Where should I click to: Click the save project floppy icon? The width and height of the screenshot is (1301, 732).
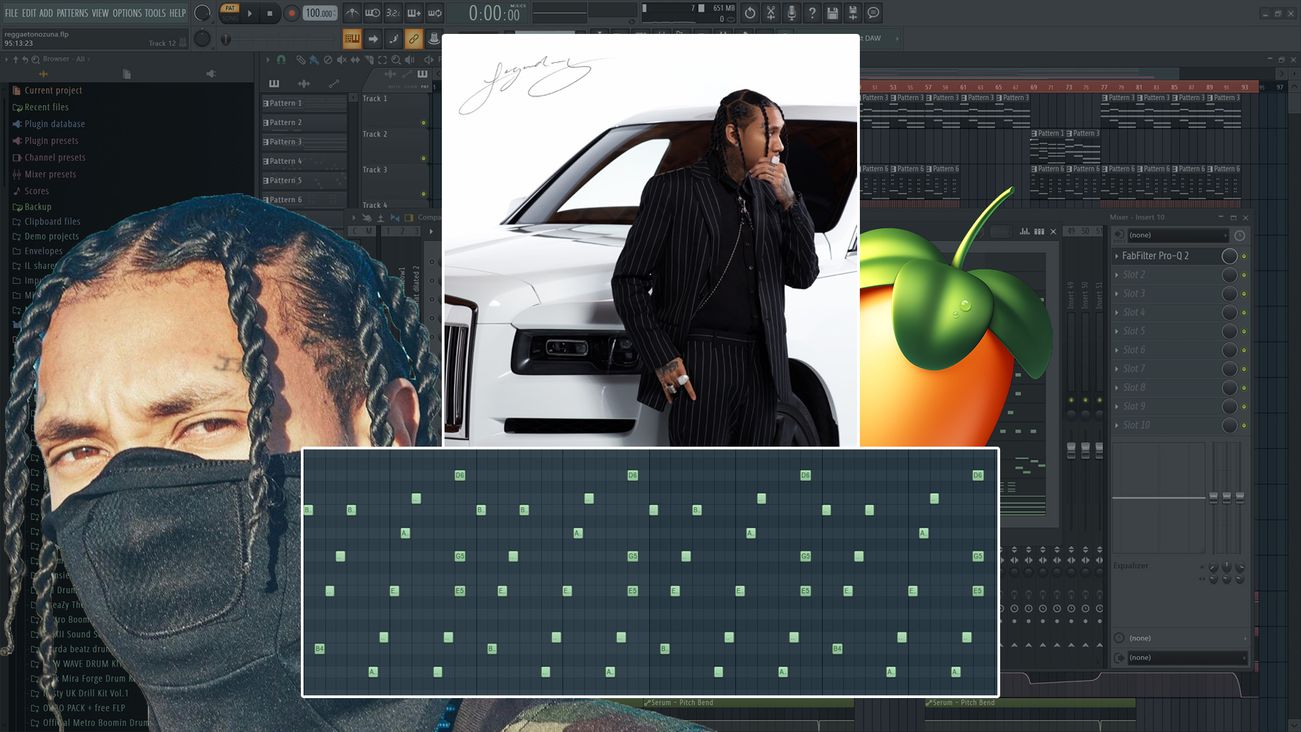[833, 13]
